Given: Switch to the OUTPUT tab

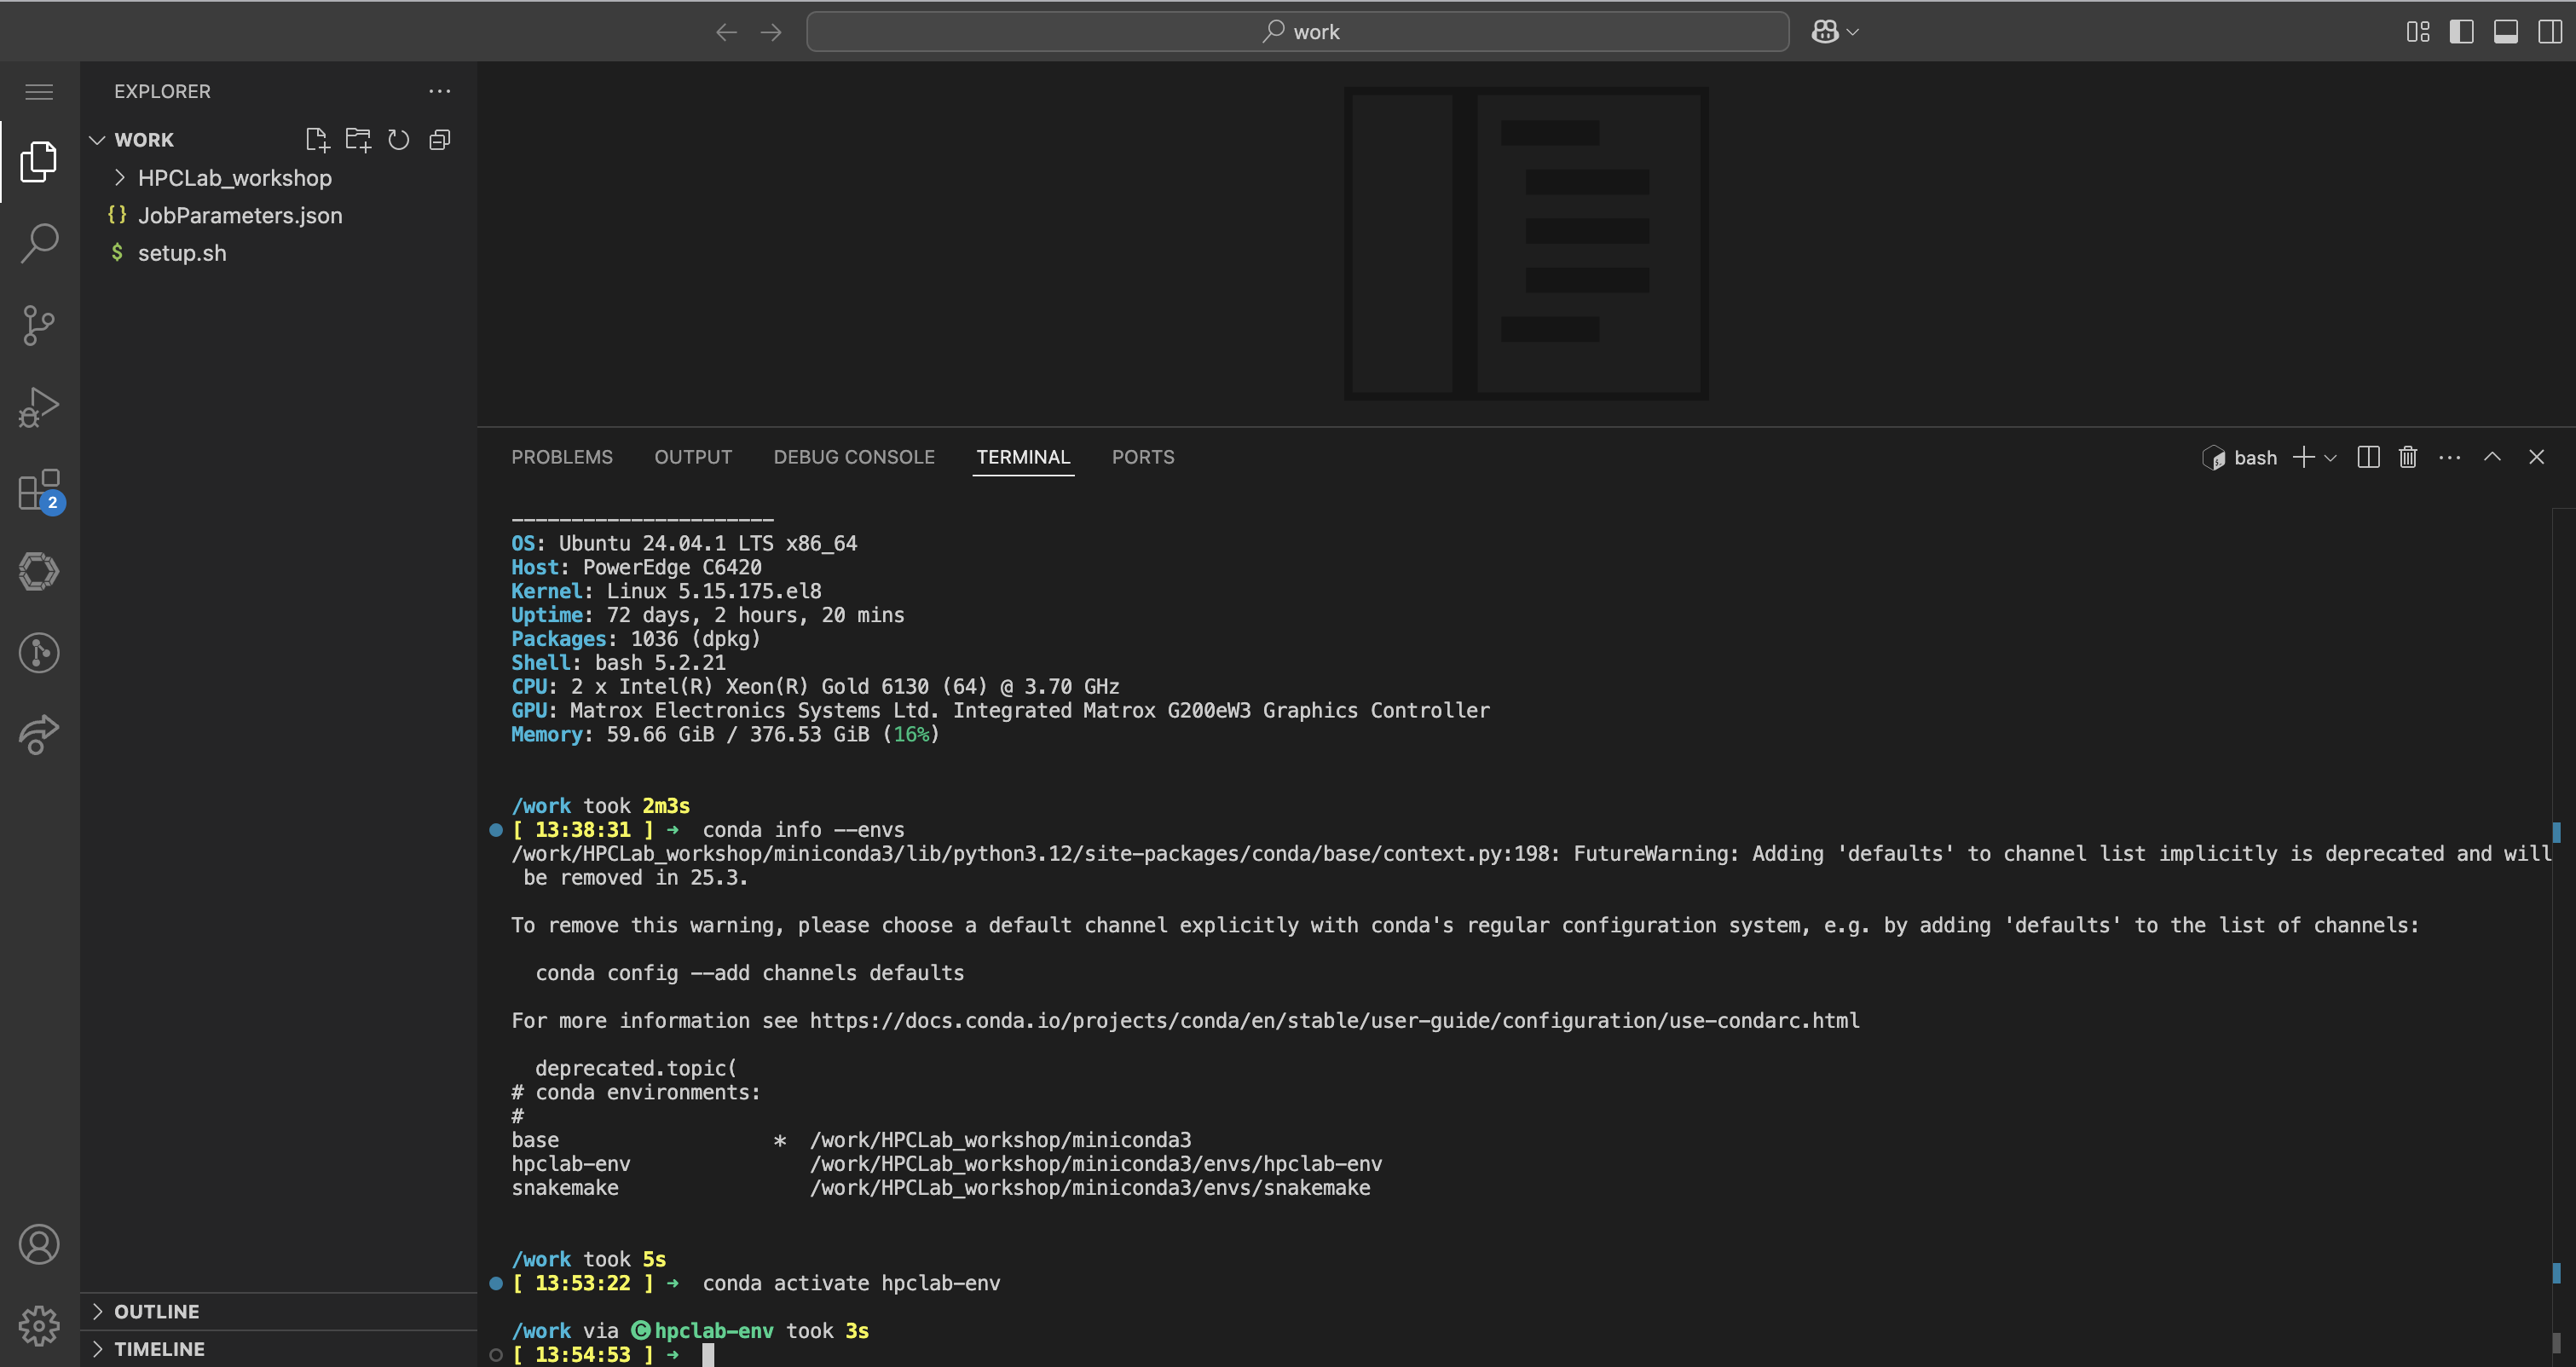Looking at the screenshot, I should [x=693, y=457].
